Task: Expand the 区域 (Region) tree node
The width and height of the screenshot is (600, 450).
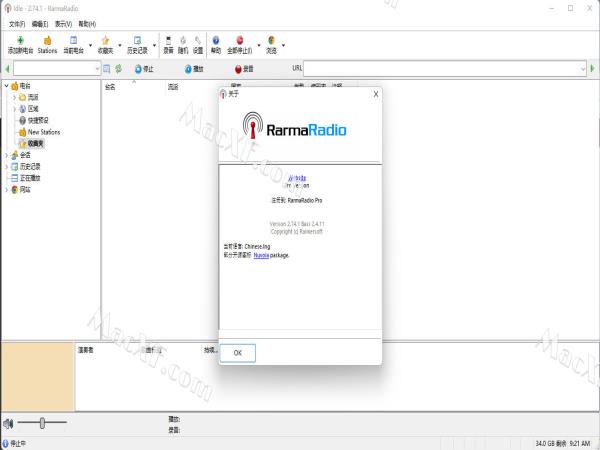Action: coord(15,109)
